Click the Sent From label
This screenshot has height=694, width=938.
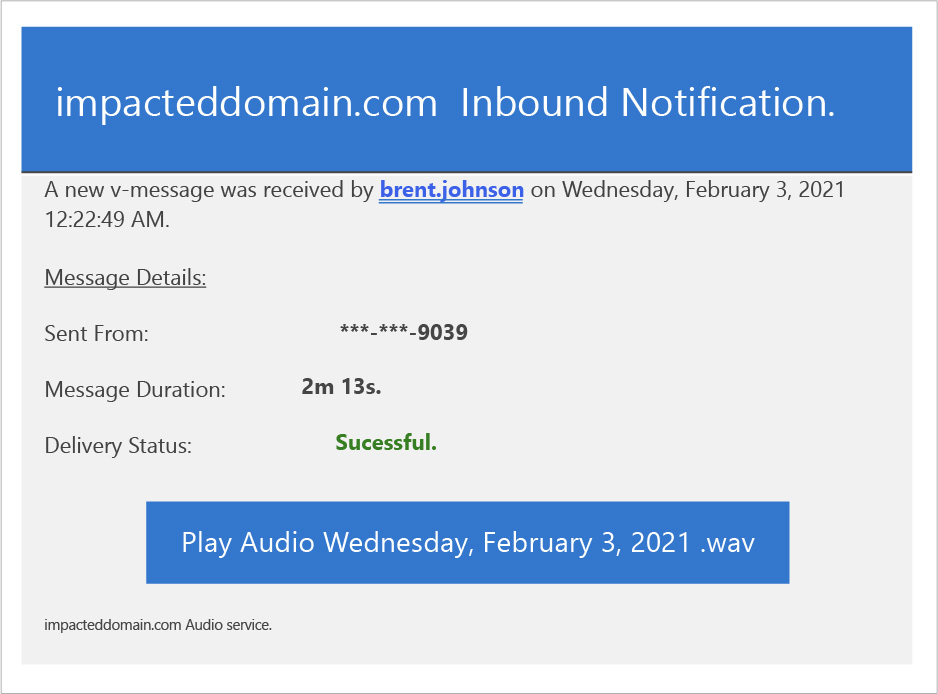pyautogui.click(x=96, y=334)
